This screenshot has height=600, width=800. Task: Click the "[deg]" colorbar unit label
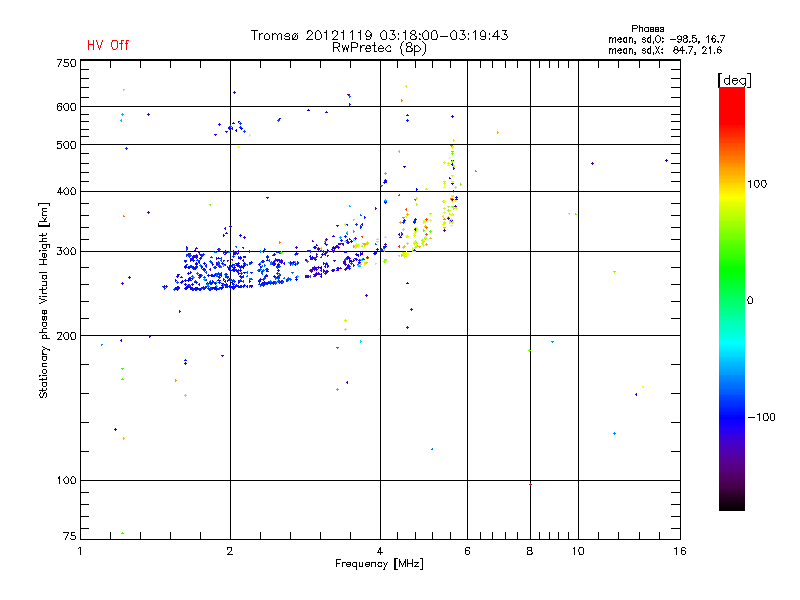(734, 81)
